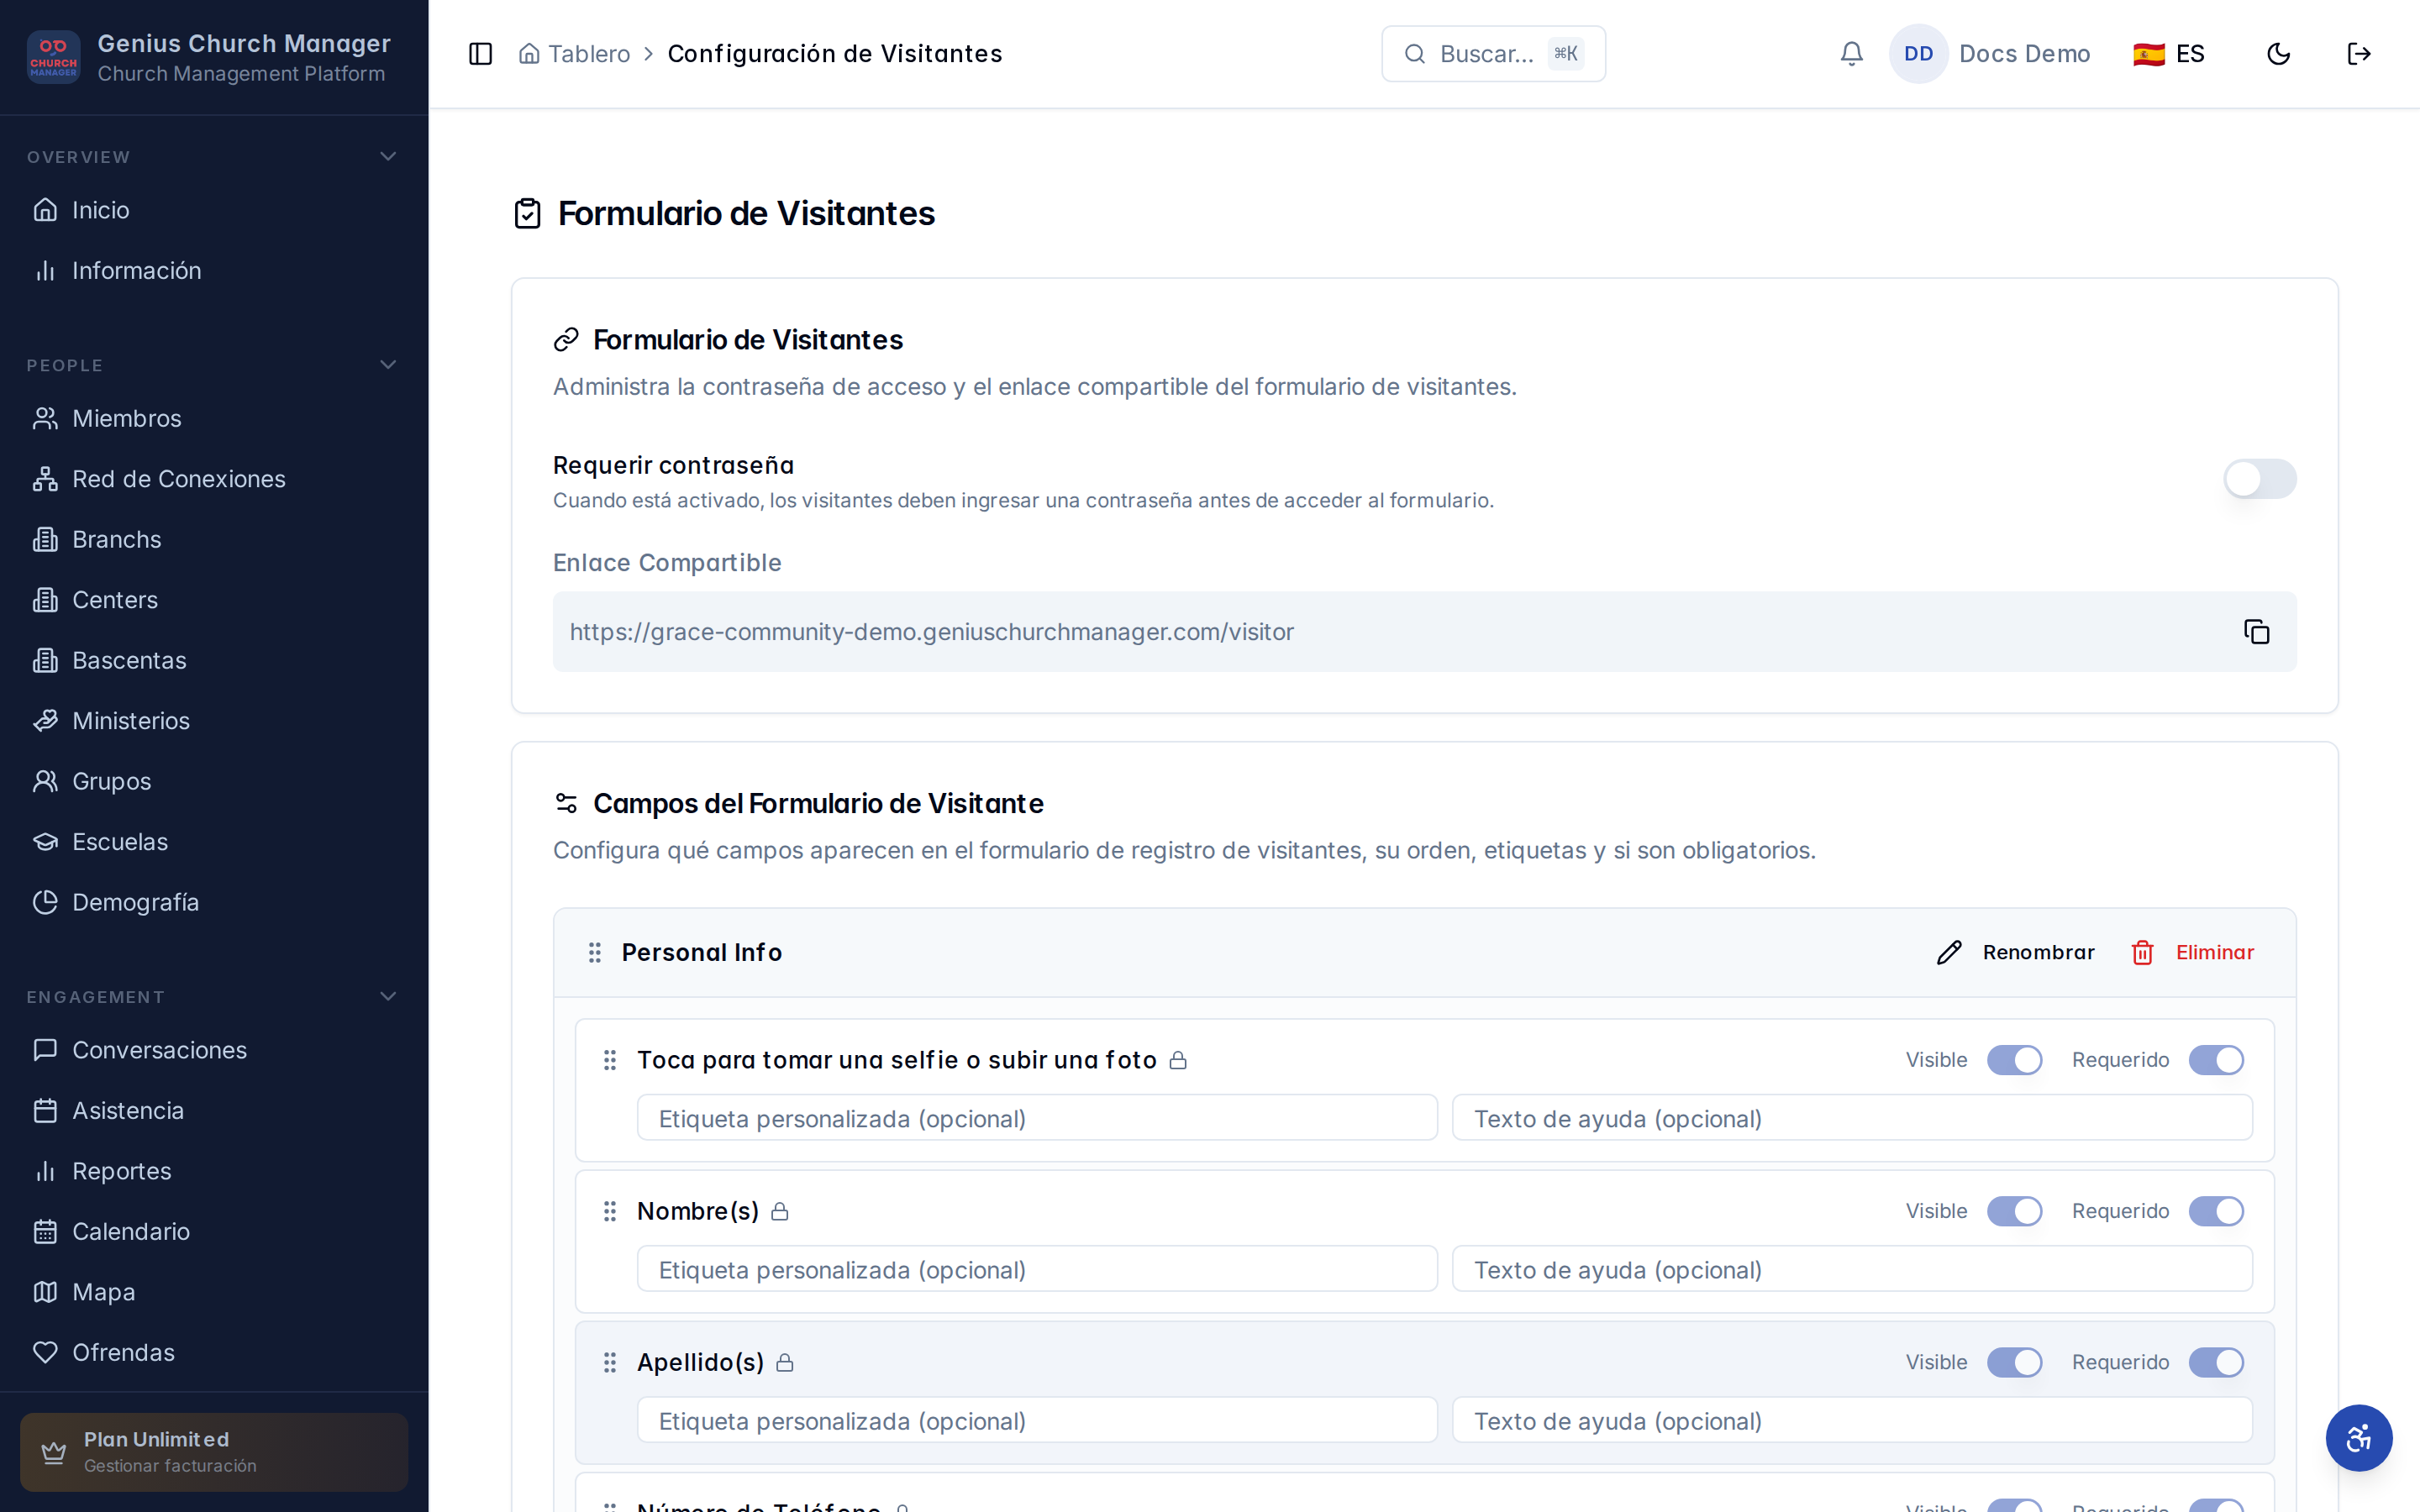This screenshot has width=2420, height=1512.
Task: Collapse the OVERVIEW sidebar section
Action: (x=388, y=157)
